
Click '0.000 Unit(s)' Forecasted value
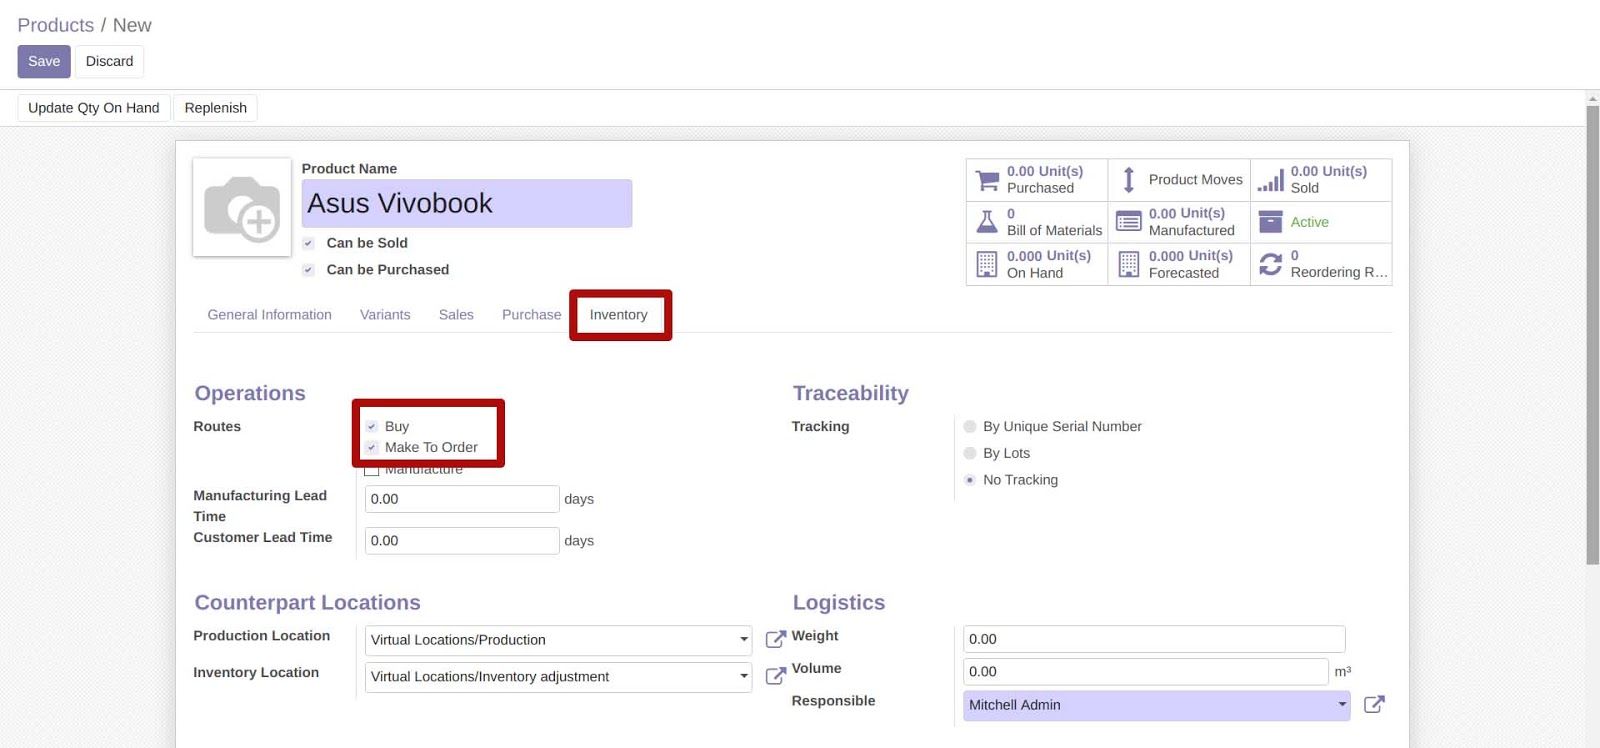1191,256
